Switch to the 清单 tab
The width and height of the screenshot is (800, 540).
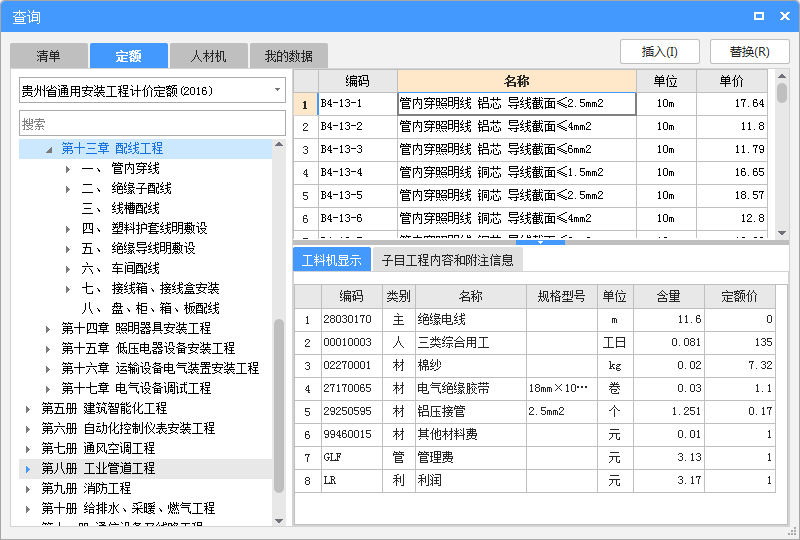pyautogui.click(x=48, y=56)
